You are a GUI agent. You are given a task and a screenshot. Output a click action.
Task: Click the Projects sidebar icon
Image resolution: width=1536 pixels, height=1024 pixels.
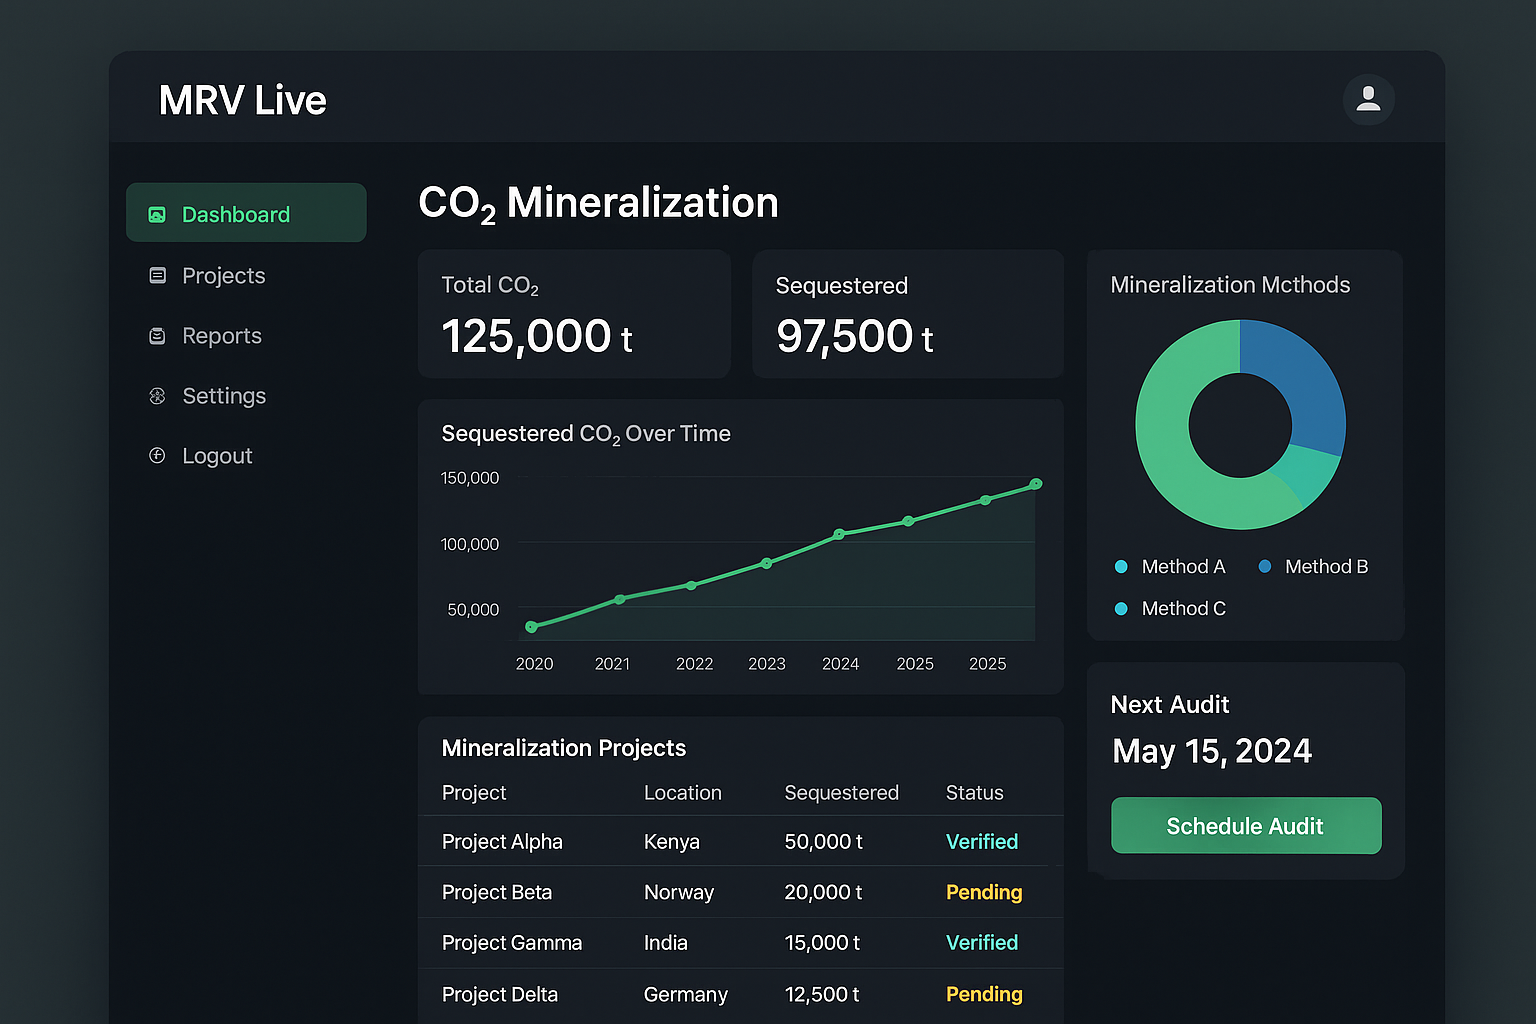(157, 276)
